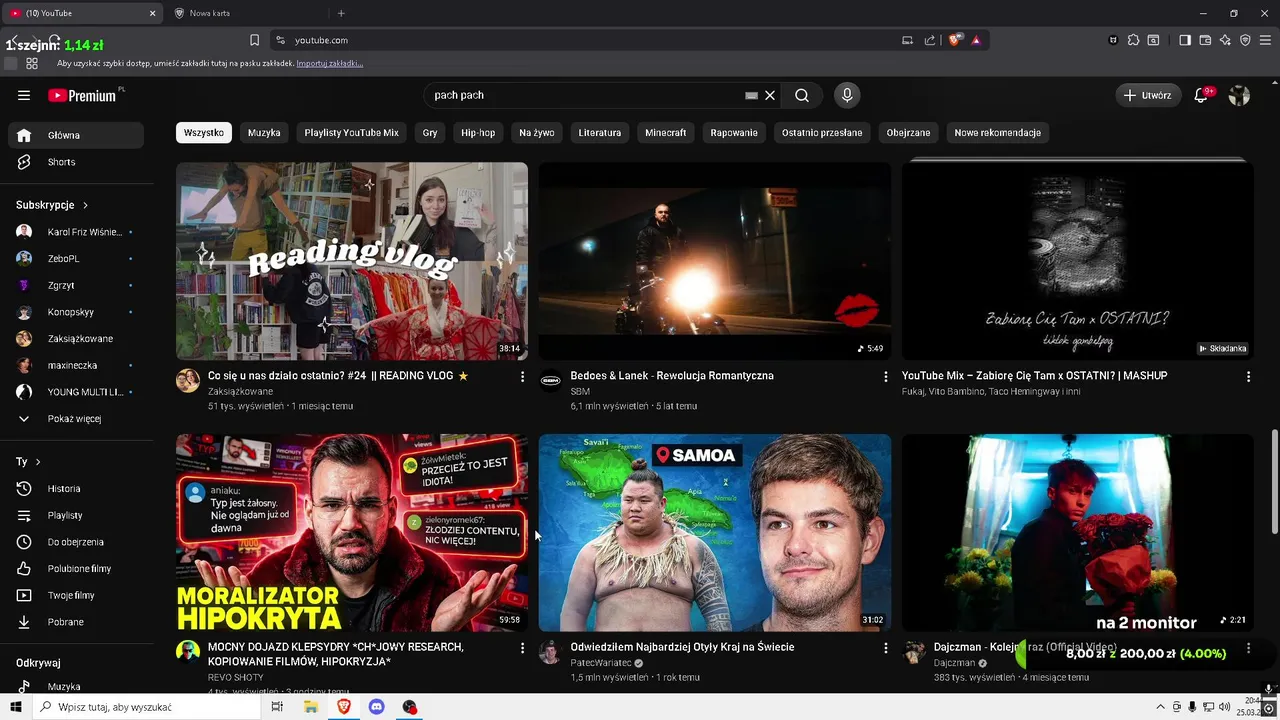1280x720 pixels.
Task: Open Shorts in the sidebar
Action: tap(76, 162)
